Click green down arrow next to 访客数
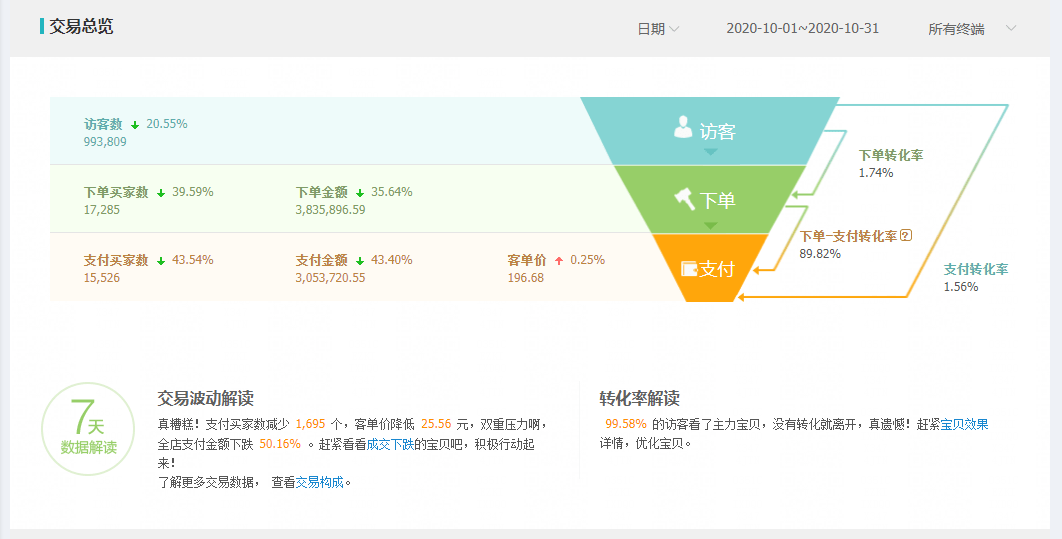This screenshot has width=1062, height=539. [135, 125]
